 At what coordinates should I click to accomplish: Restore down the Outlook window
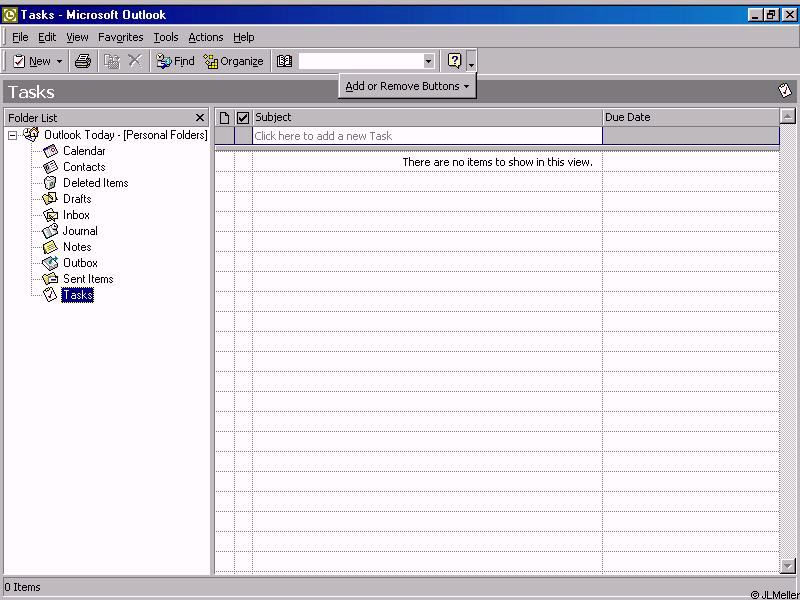coord(771,15)
